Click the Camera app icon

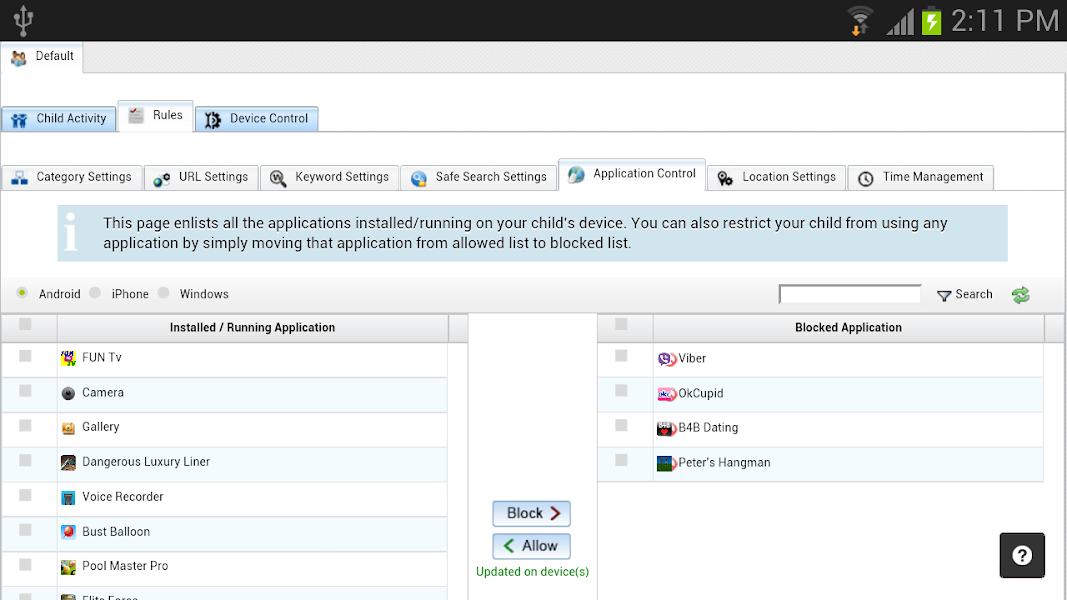68,394
